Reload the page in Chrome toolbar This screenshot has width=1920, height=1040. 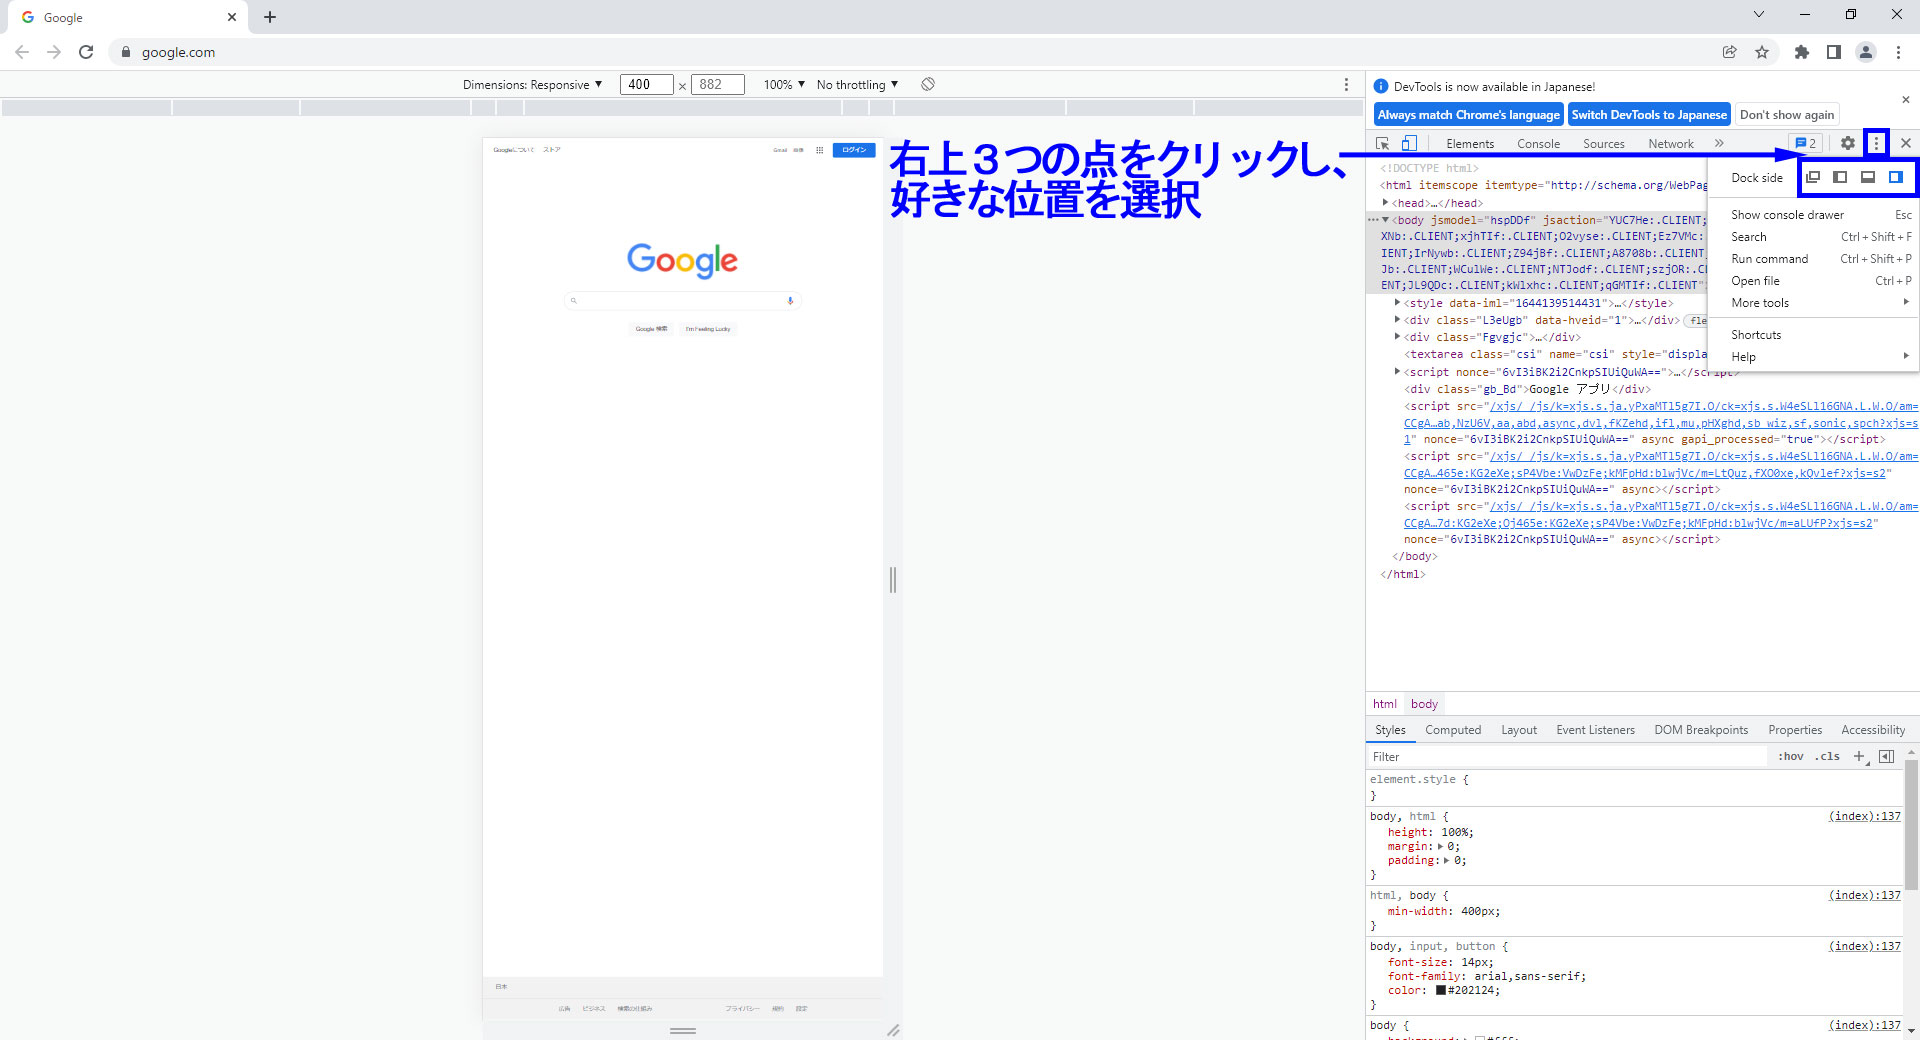pyautogui.click(x=86, y=52)
